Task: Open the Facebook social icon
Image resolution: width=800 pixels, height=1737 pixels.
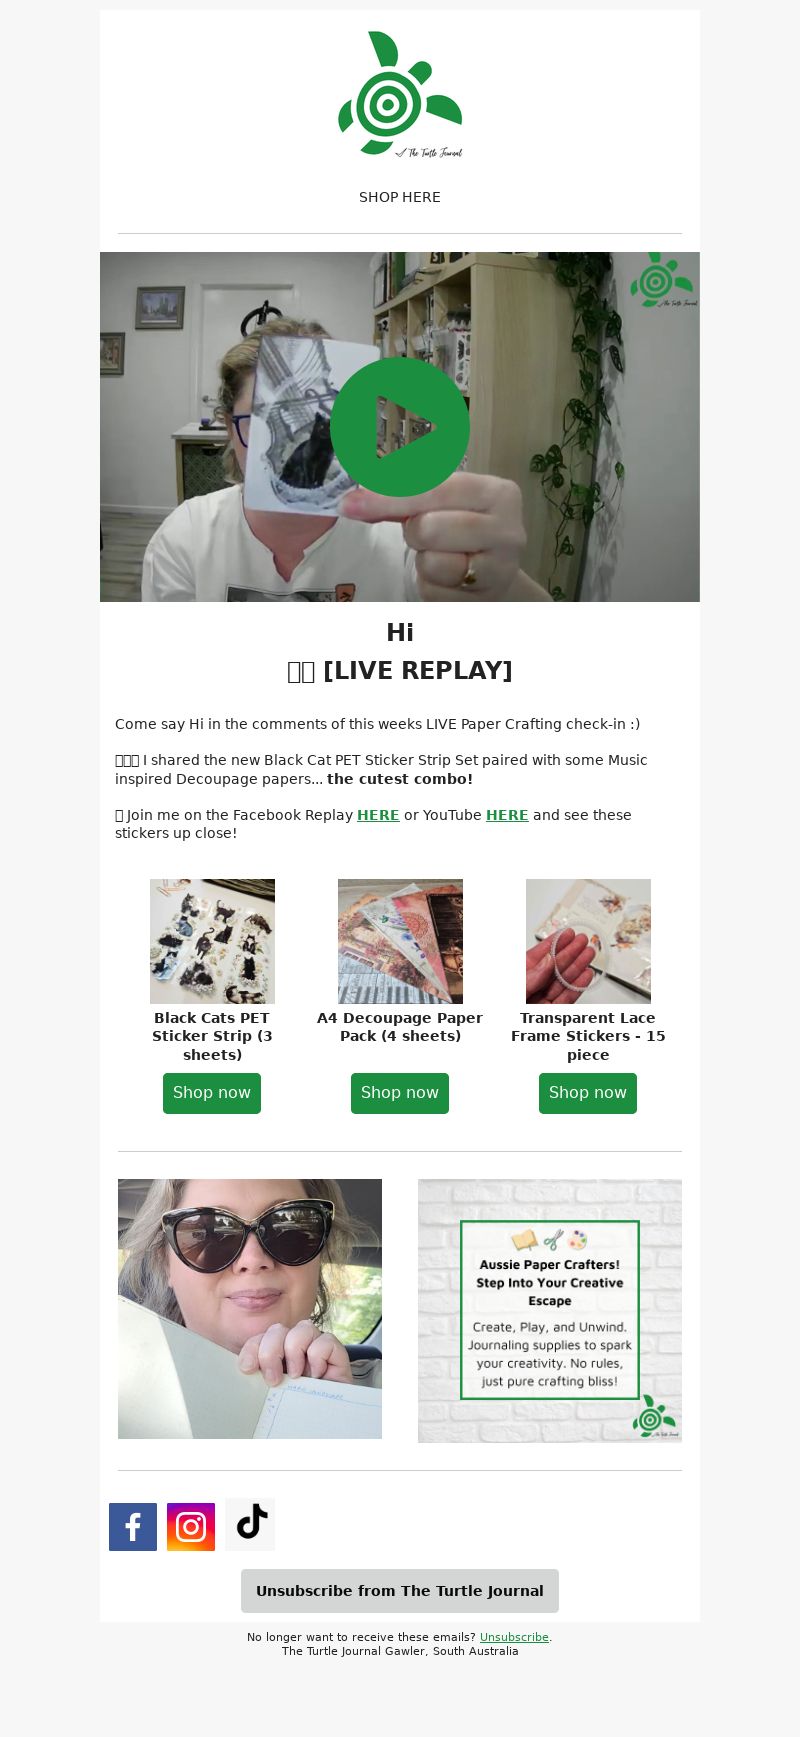Action: coord(133,1526)
